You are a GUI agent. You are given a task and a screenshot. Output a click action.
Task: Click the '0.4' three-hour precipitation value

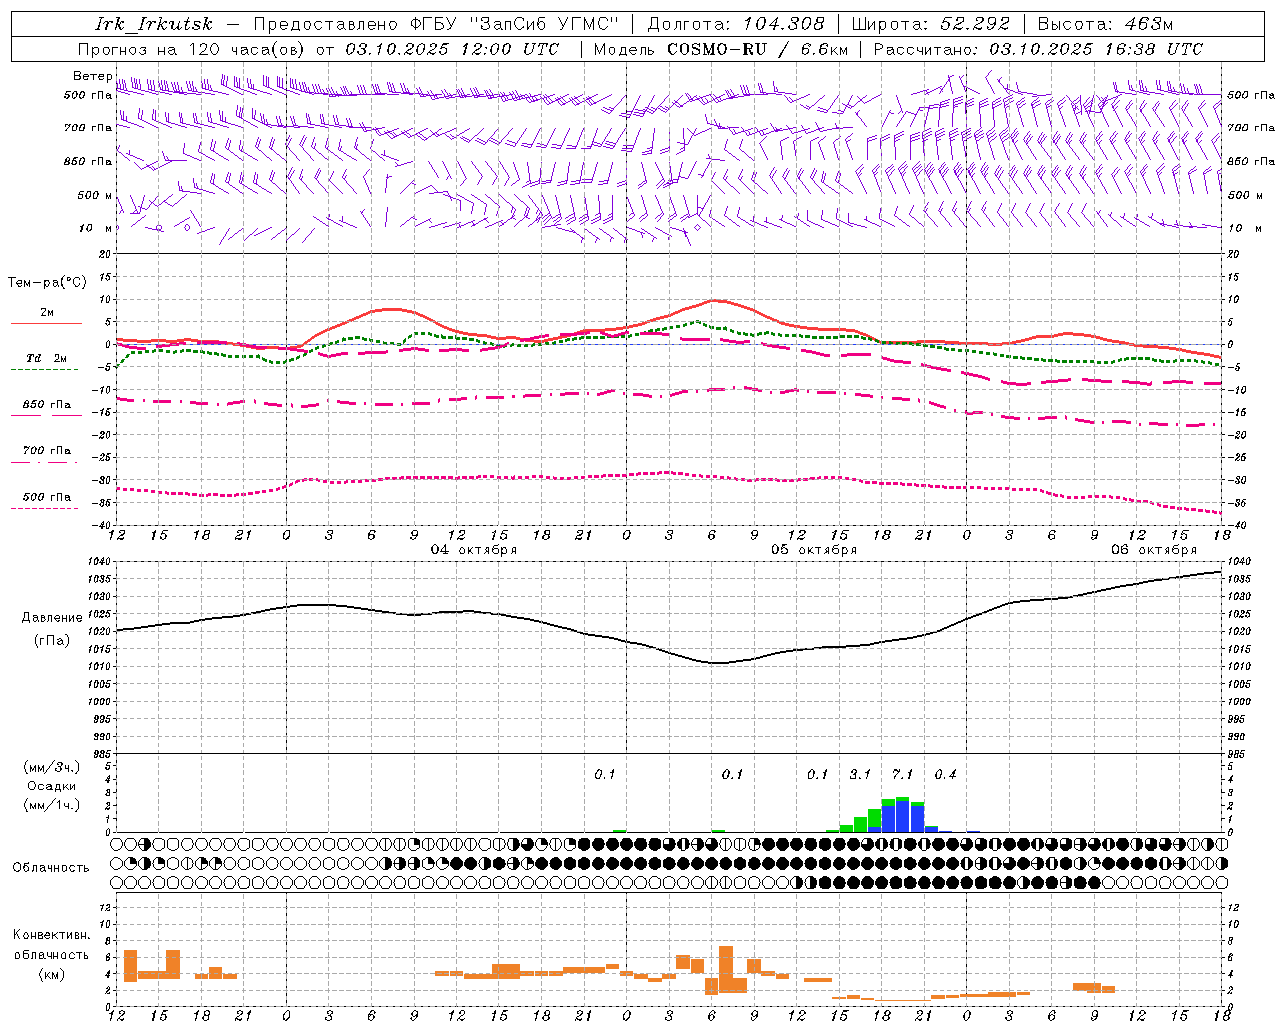click(x=945, y=774)
